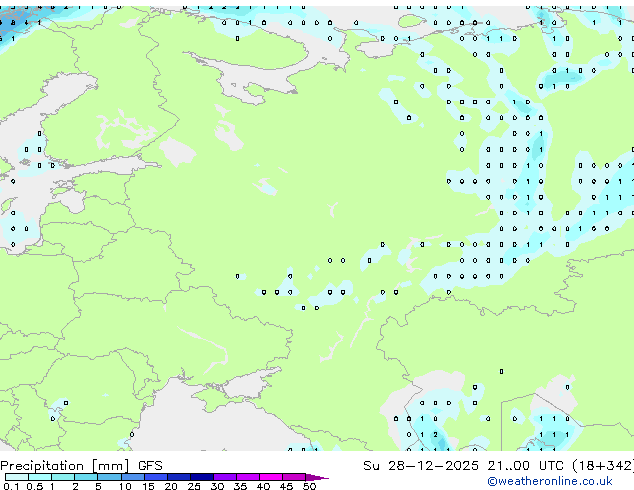This screenshot has width=634, height=490.
Task: Click the '45' legend label
Action: click(x=286, y=486)
